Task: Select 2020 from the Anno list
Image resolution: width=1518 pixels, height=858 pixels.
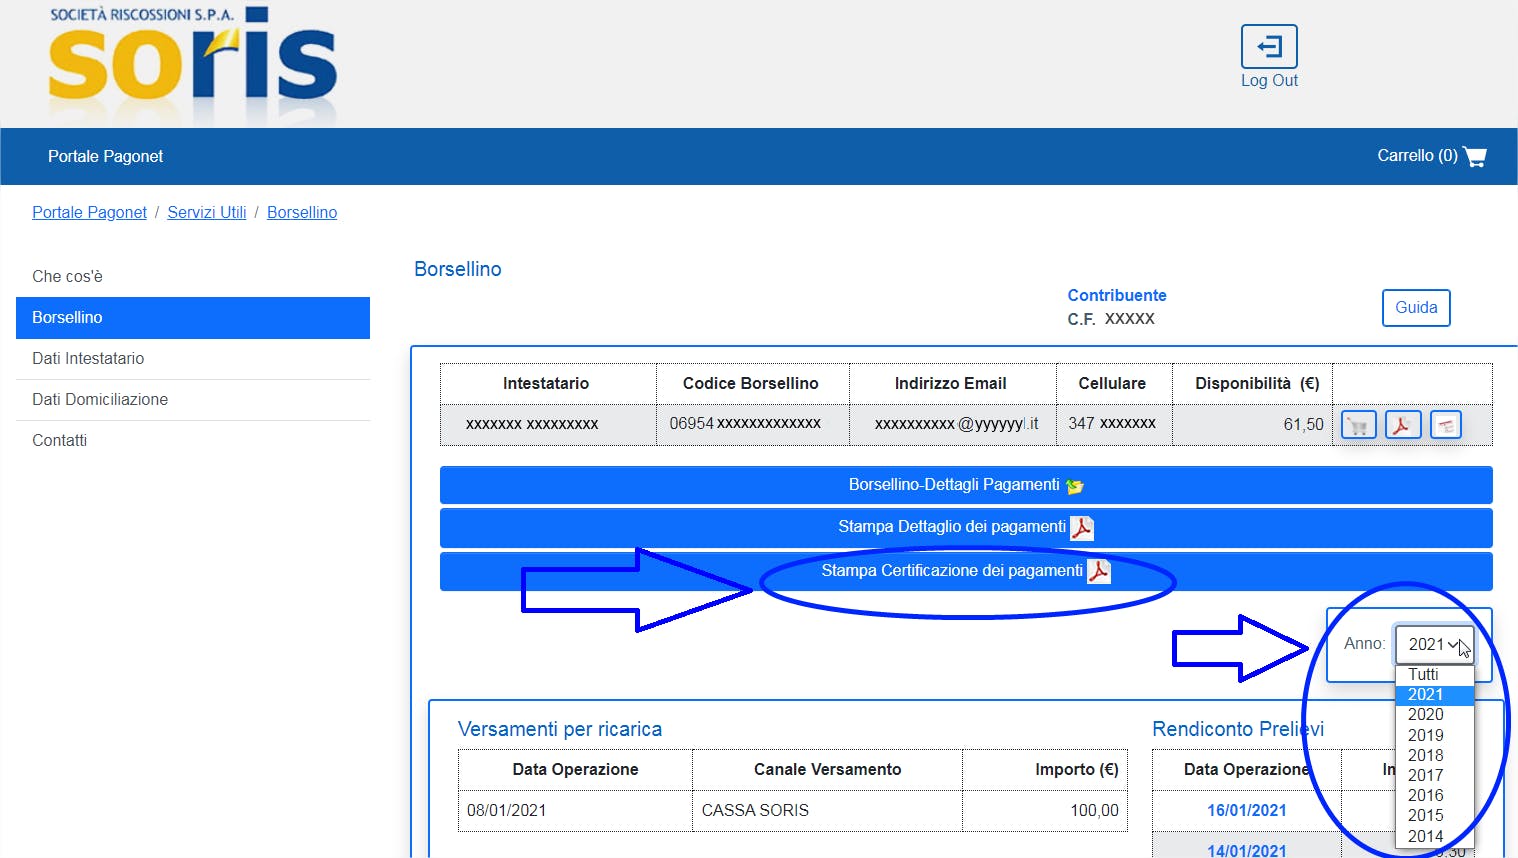Action: pos(1425,715)
